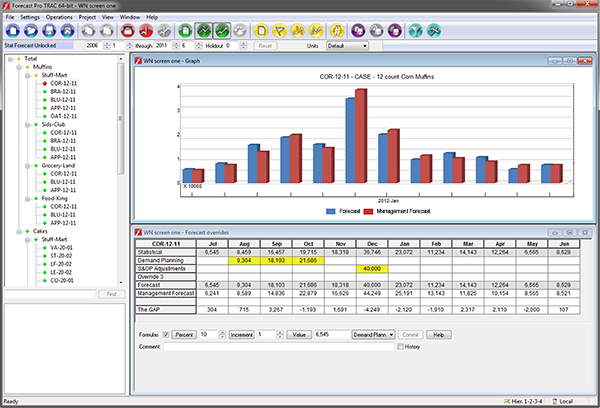Click the Value field showing 6,545
Screen dimensions: 600x408
(332, 335)
